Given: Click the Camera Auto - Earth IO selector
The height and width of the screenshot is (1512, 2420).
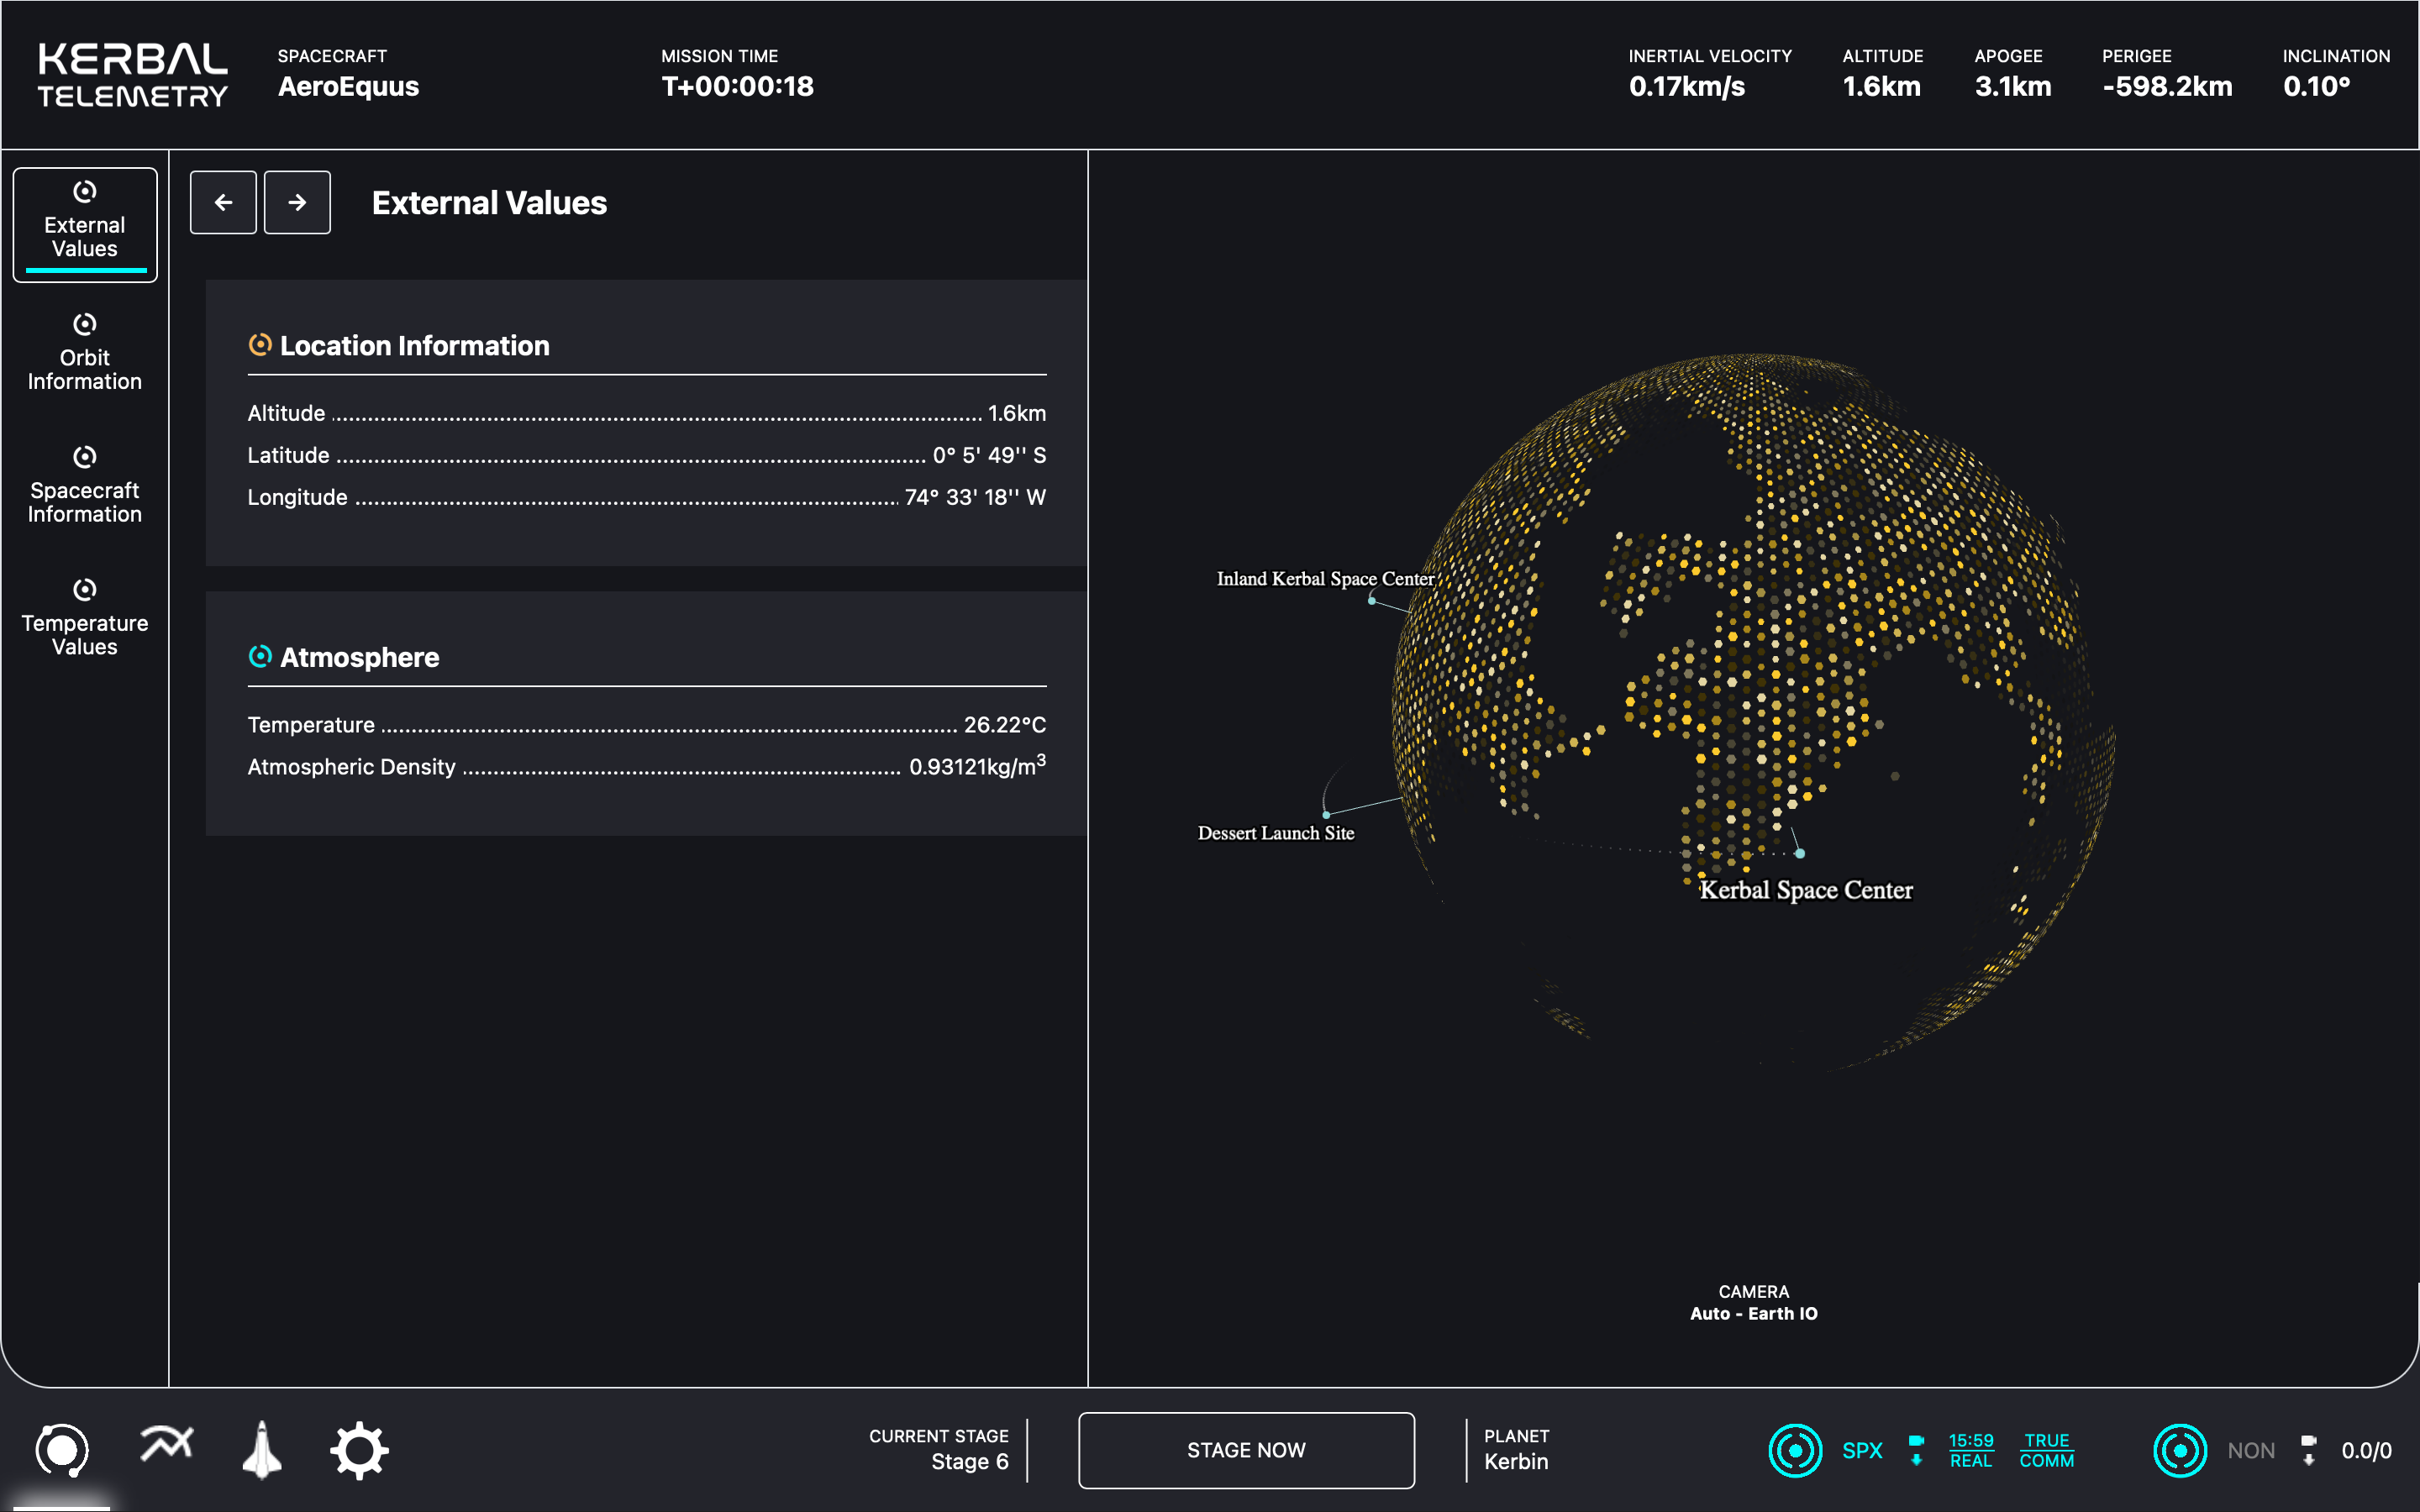Looking at the screenshot, I should (1753, 1303).
